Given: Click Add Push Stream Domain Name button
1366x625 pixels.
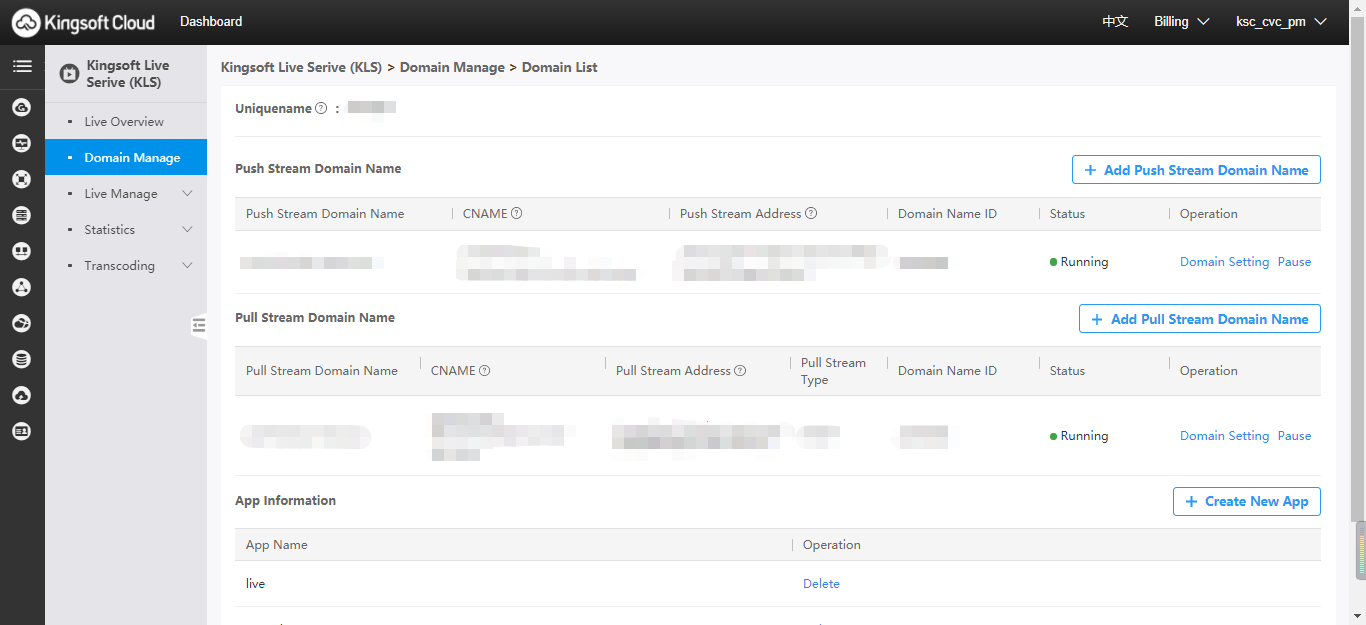Looking at the screenshot, I should click(1196, 170).
